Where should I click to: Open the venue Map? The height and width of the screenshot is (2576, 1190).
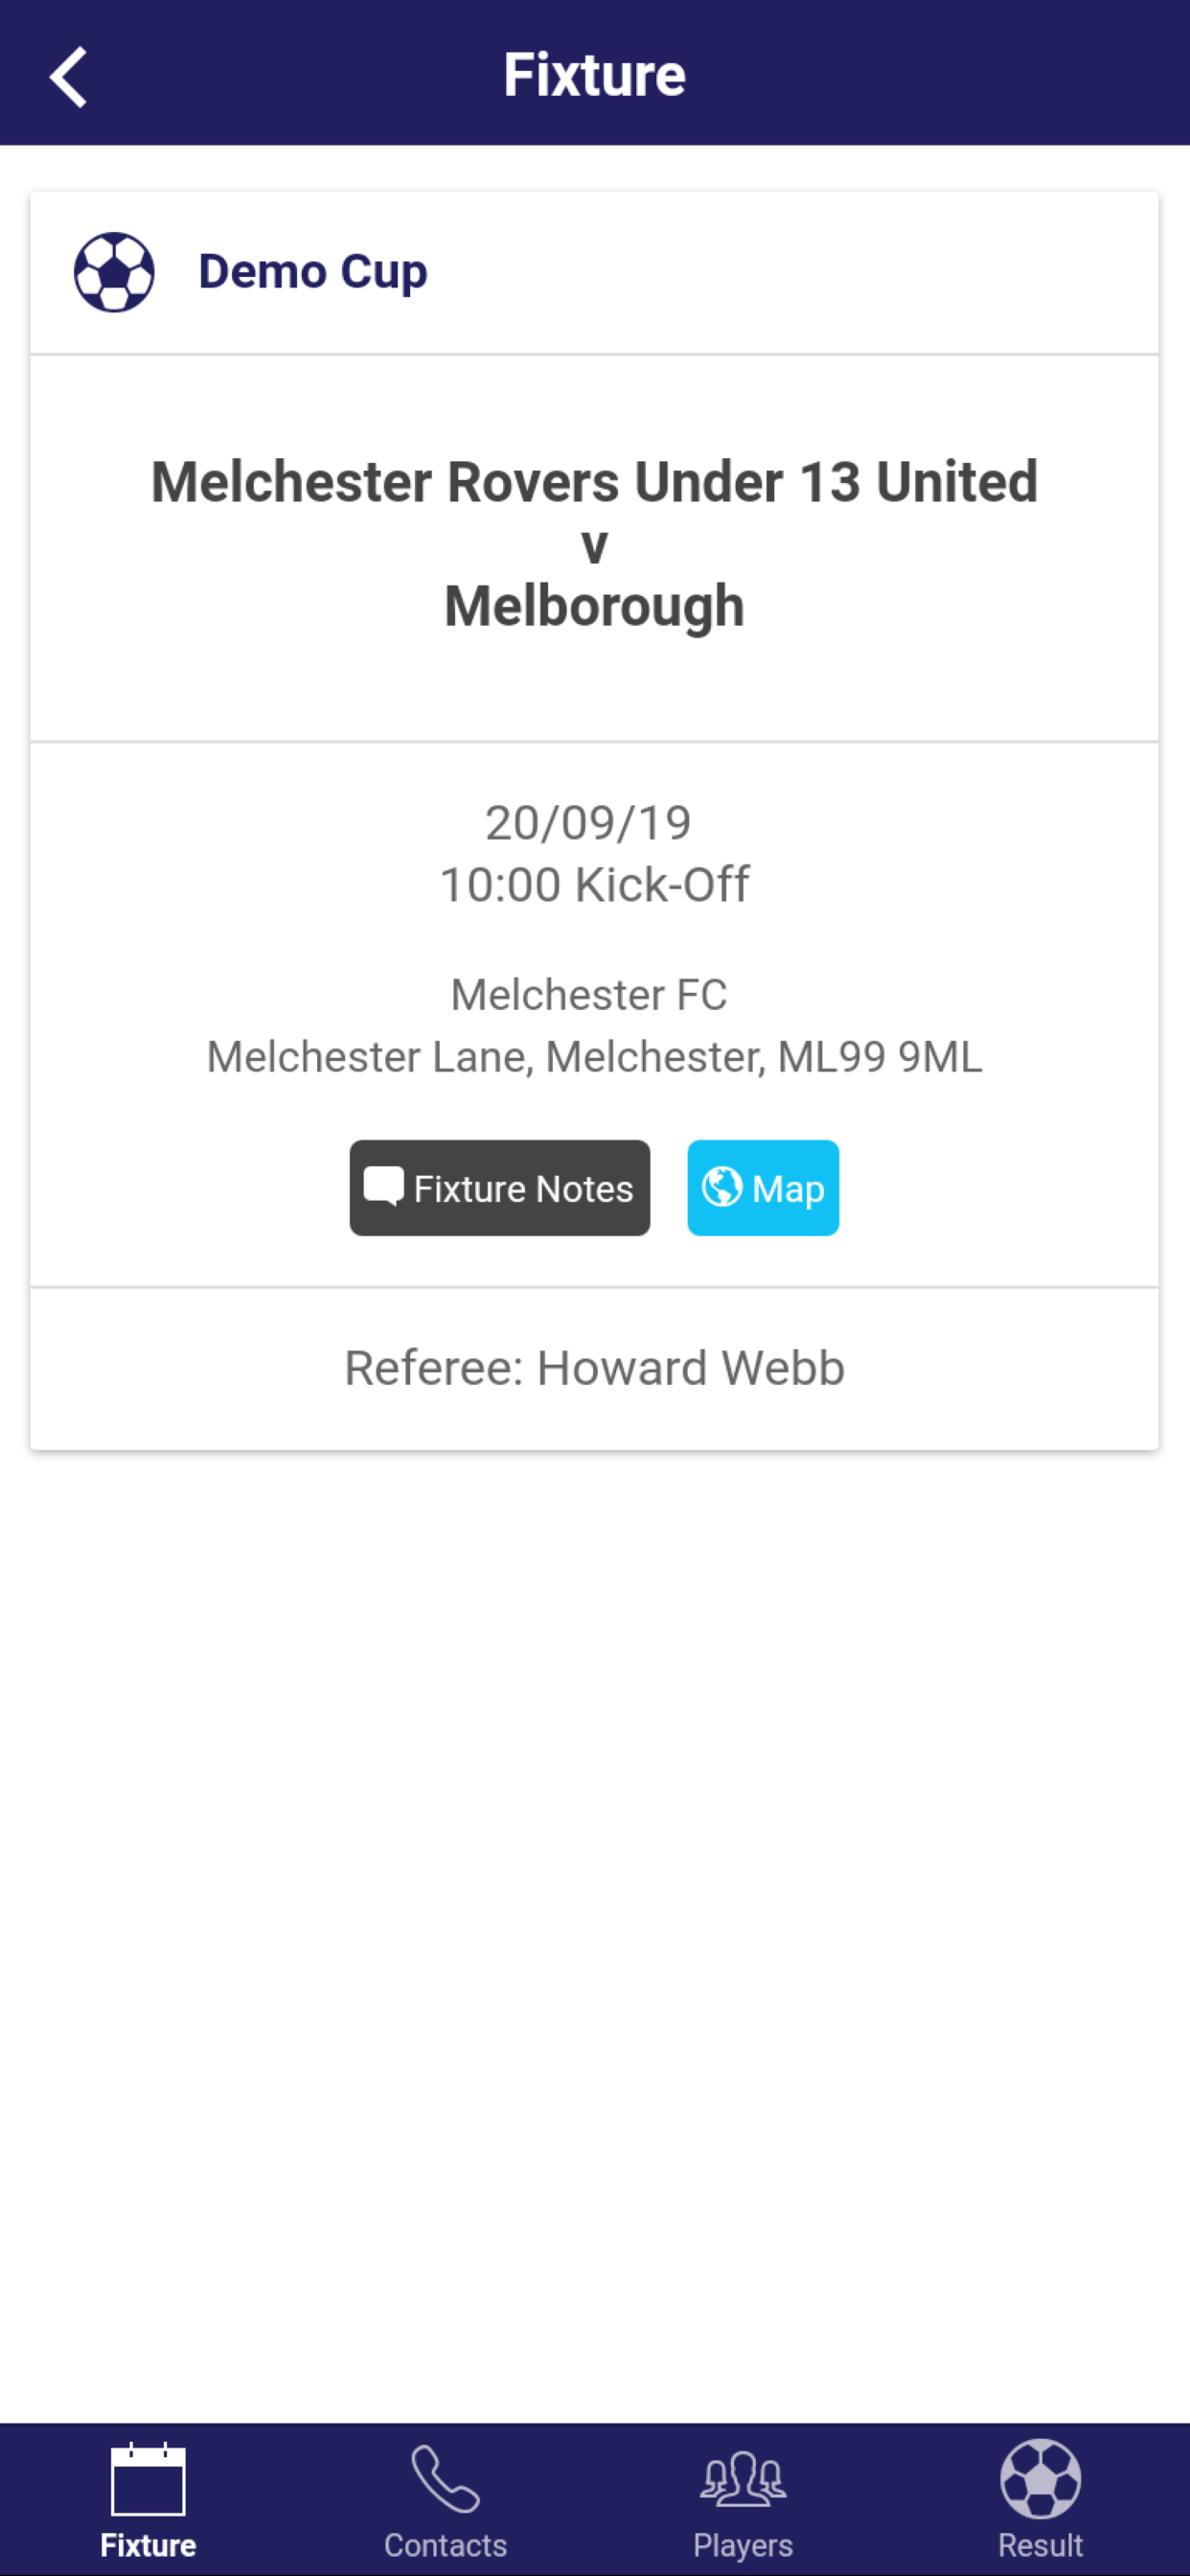(x=763, y=1188)
